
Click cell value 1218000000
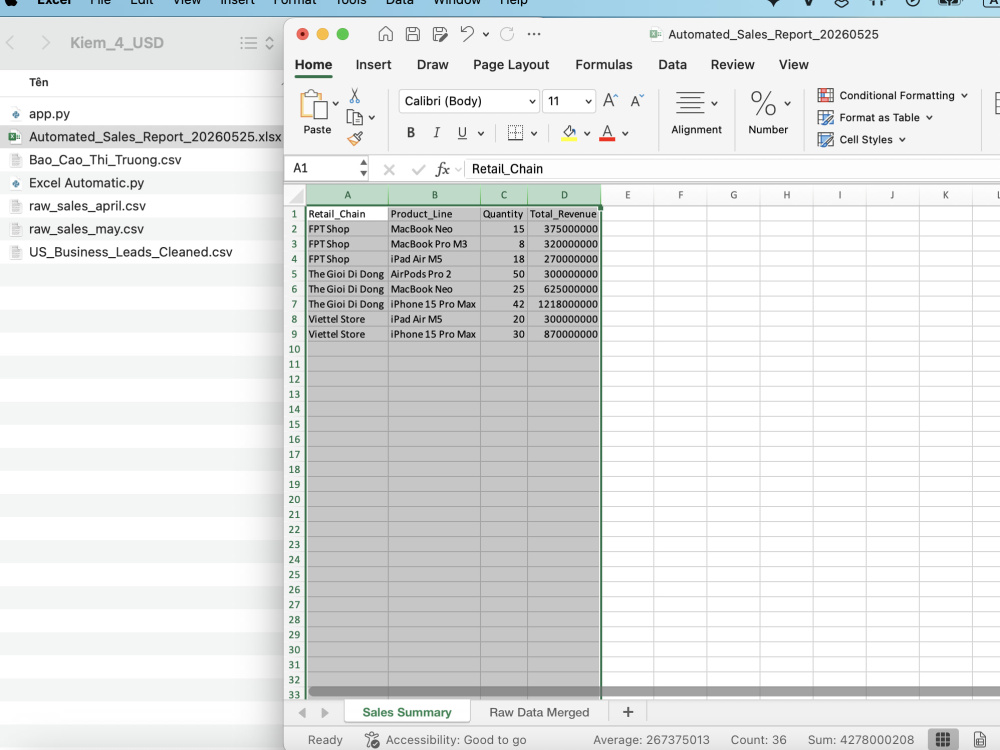564,304
